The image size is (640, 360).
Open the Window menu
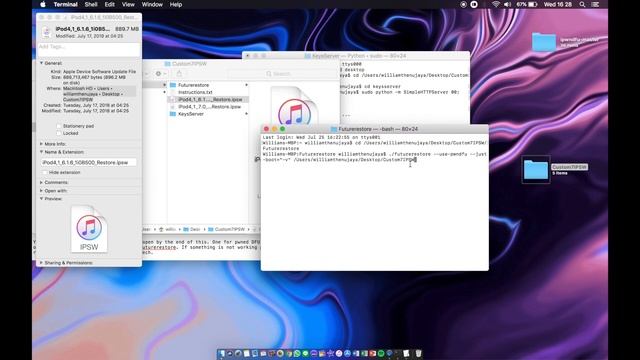pyautogui.click(x=152, y=4)
